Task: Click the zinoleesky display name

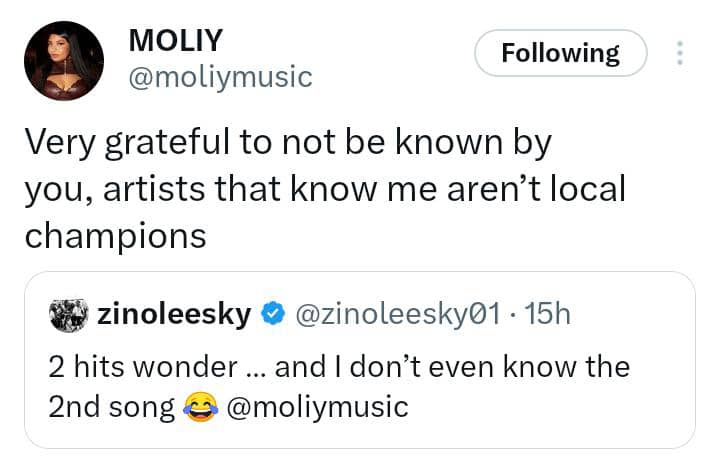Action: click(174, 315)
